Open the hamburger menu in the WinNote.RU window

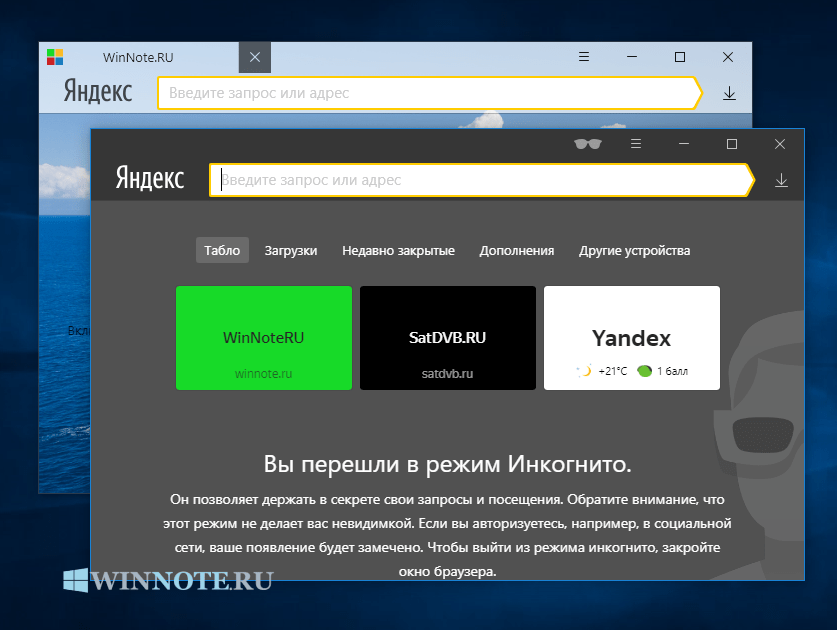coord(584,57)
